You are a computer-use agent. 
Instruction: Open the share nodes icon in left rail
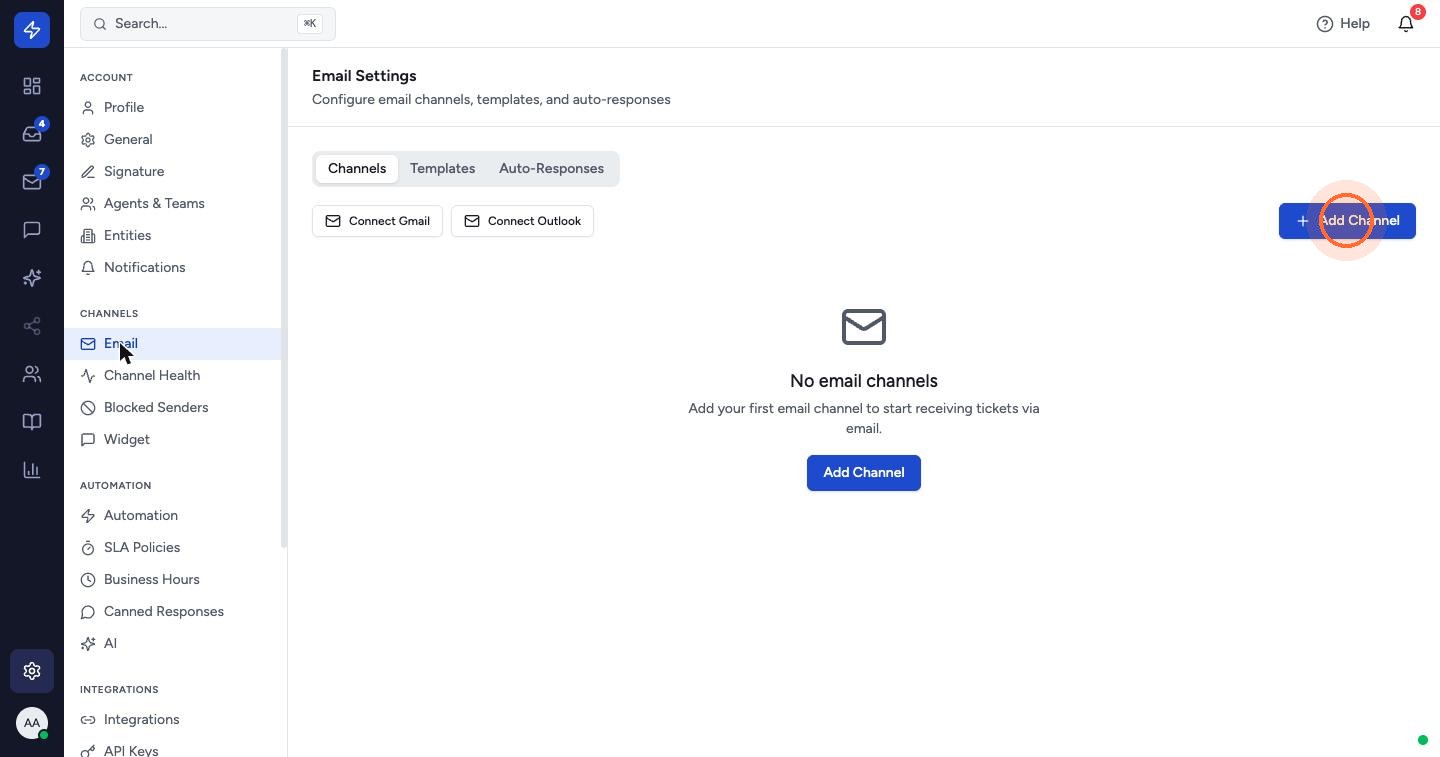pyautogui.click(x=32, y=326)
